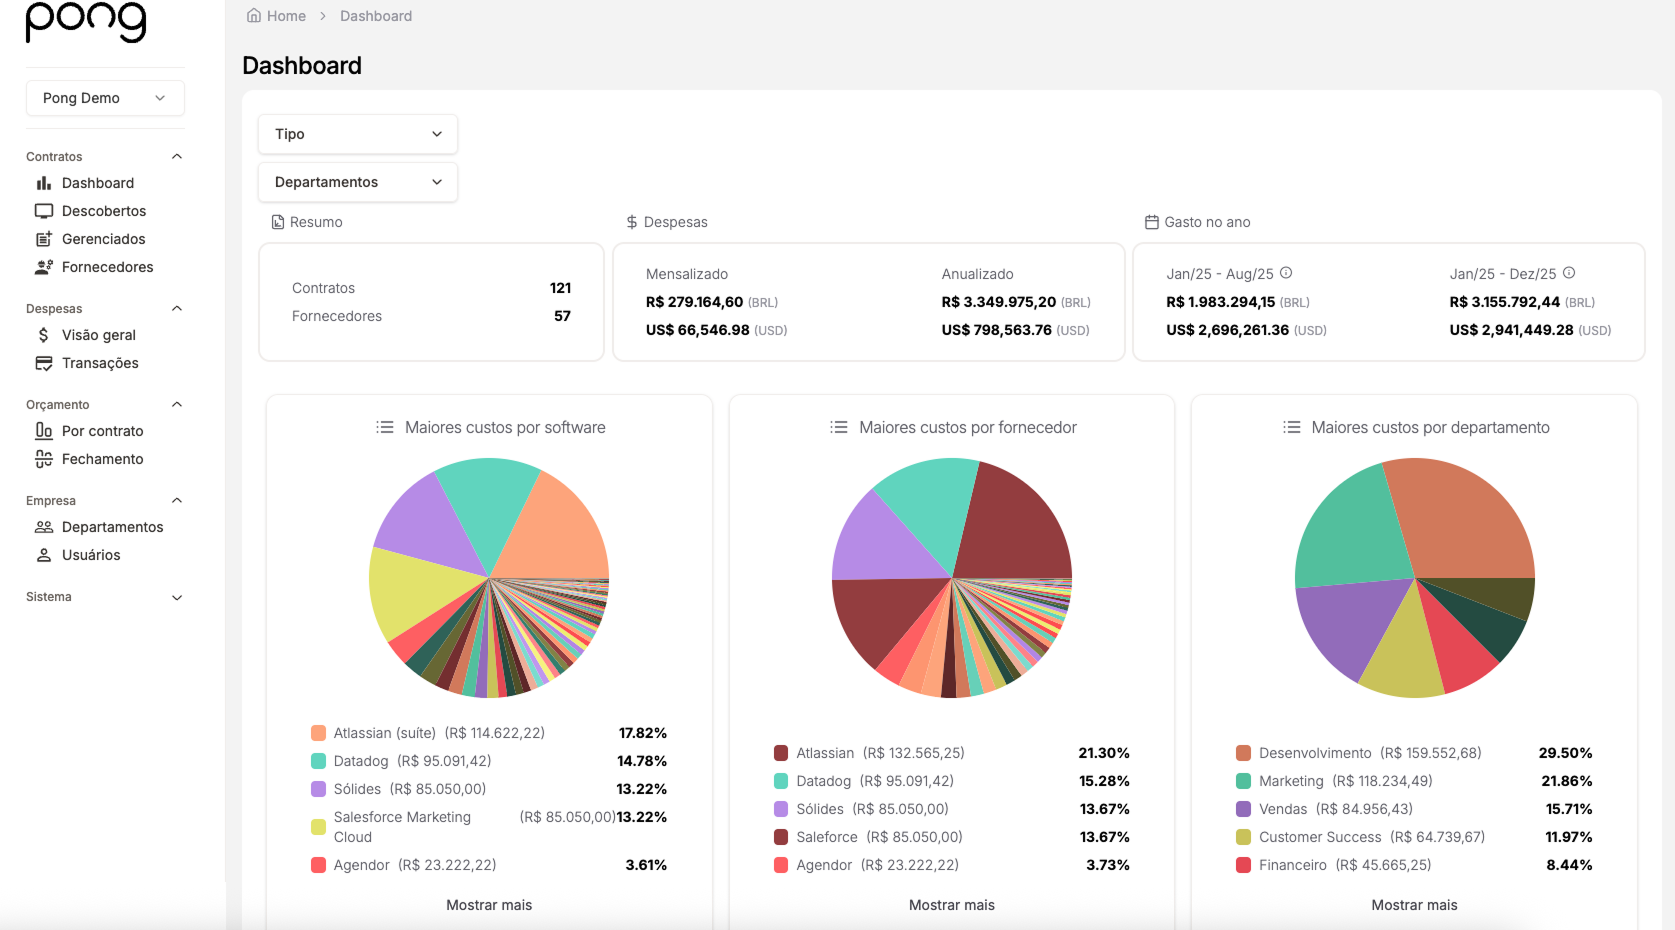Collapse the Orçamento sidebar section

(x=177, y=405)
